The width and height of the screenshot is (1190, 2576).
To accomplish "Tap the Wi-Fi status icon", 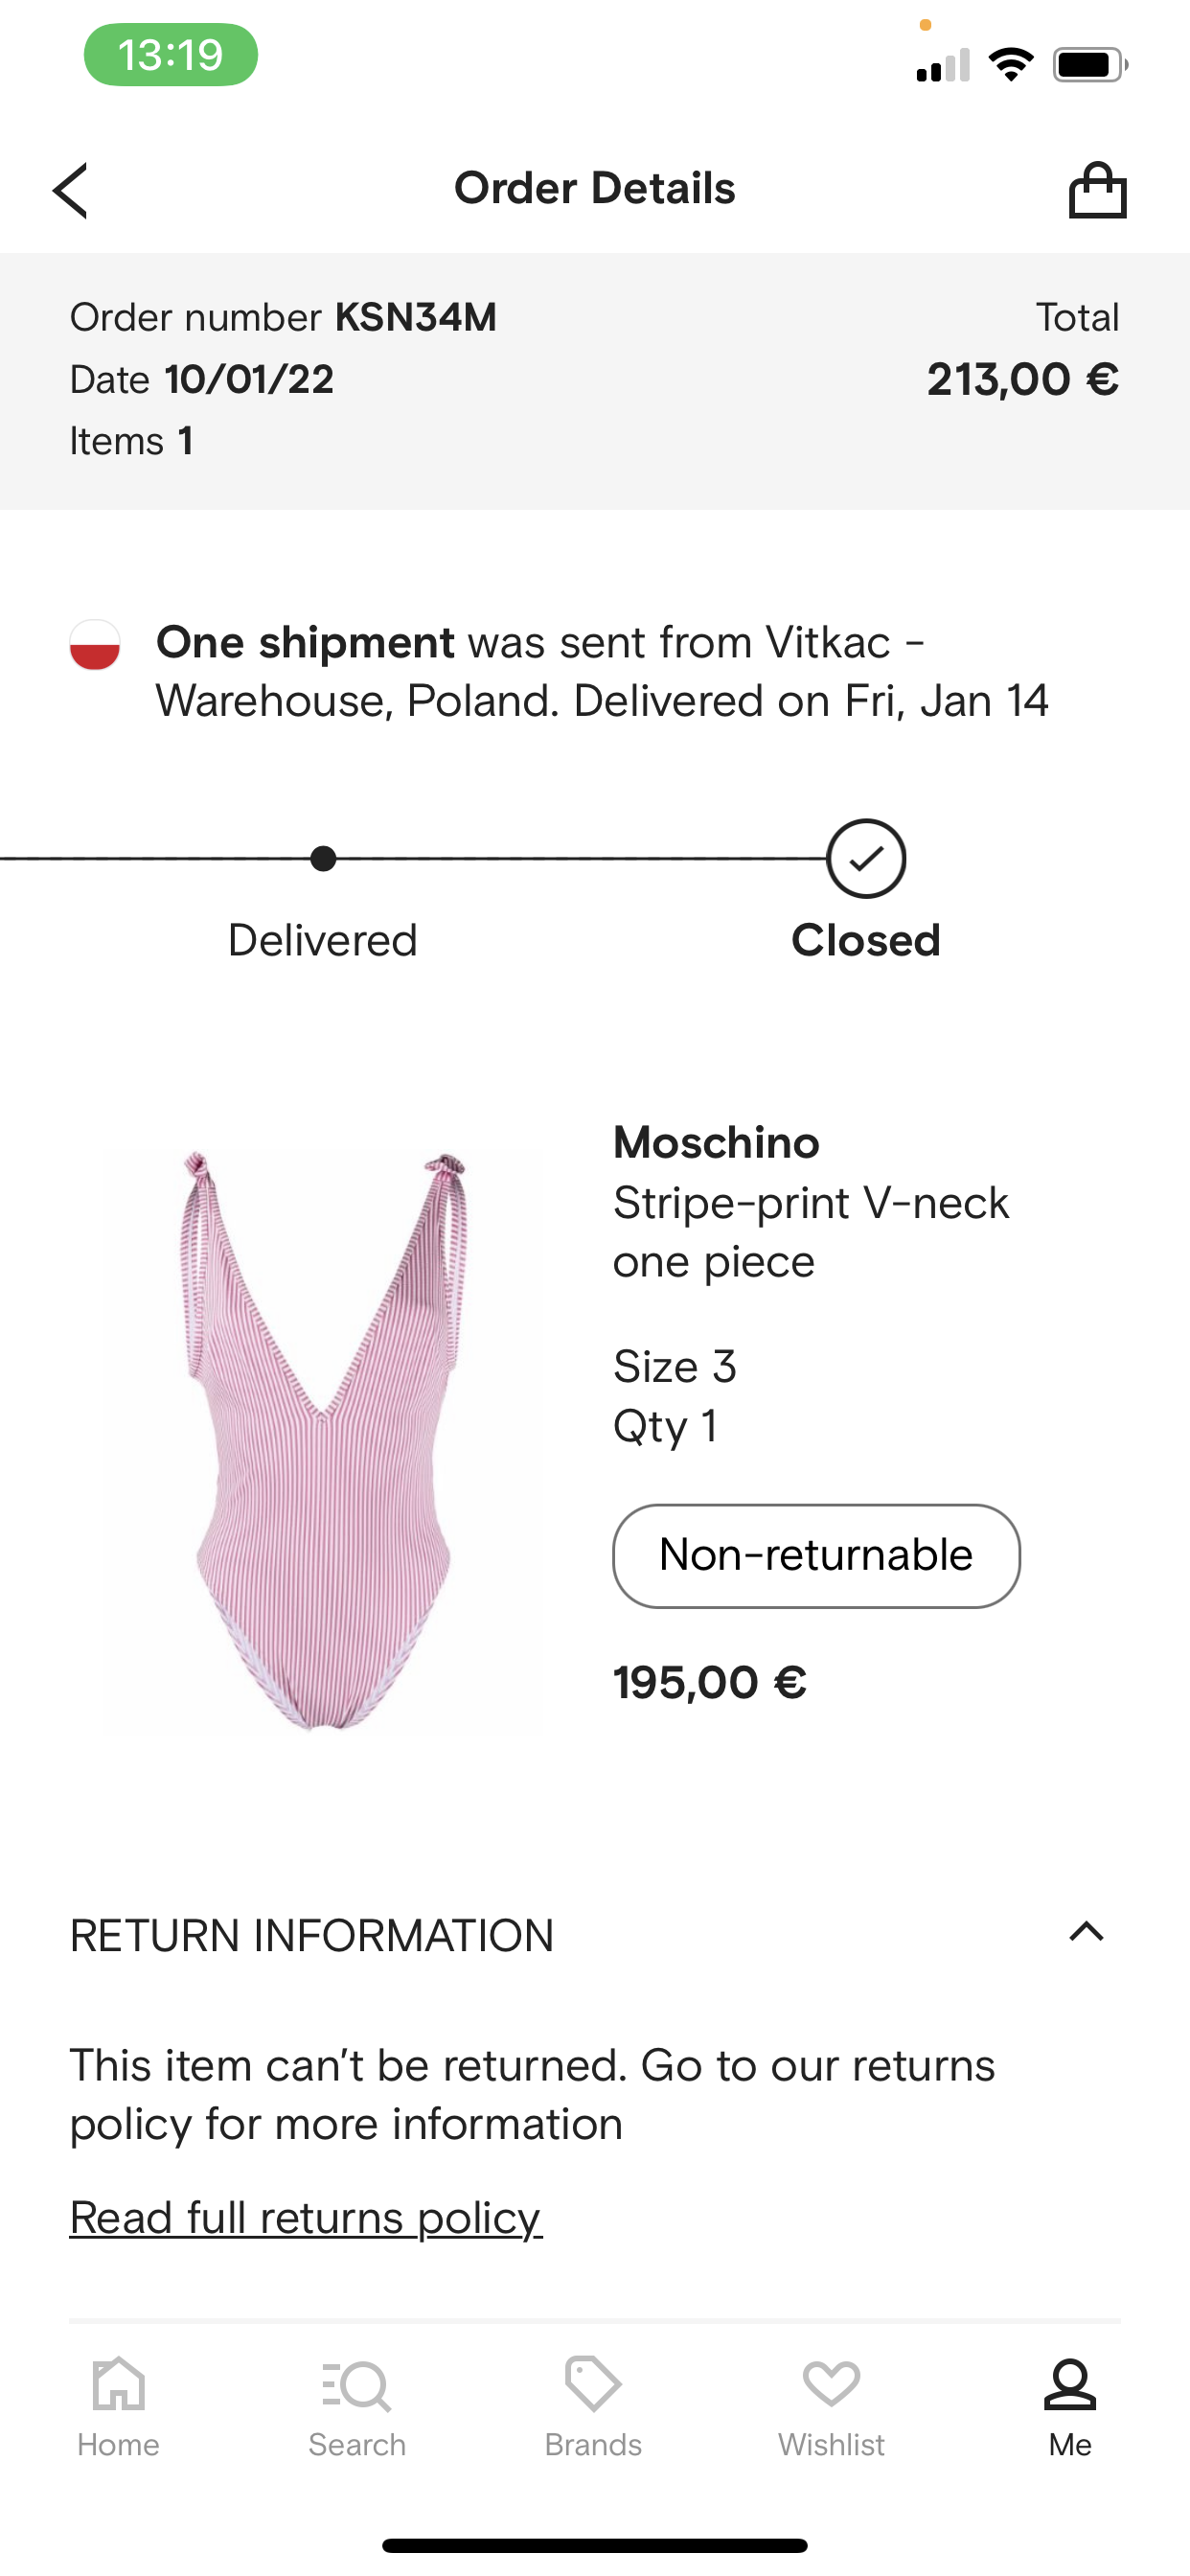I will [x=1010, y=65].
